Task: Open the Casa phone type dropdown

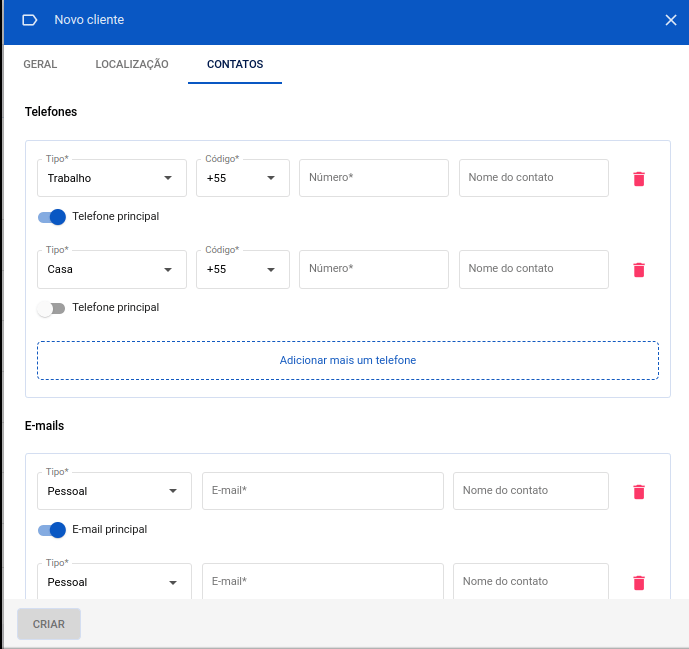Action: coord(112,270)
